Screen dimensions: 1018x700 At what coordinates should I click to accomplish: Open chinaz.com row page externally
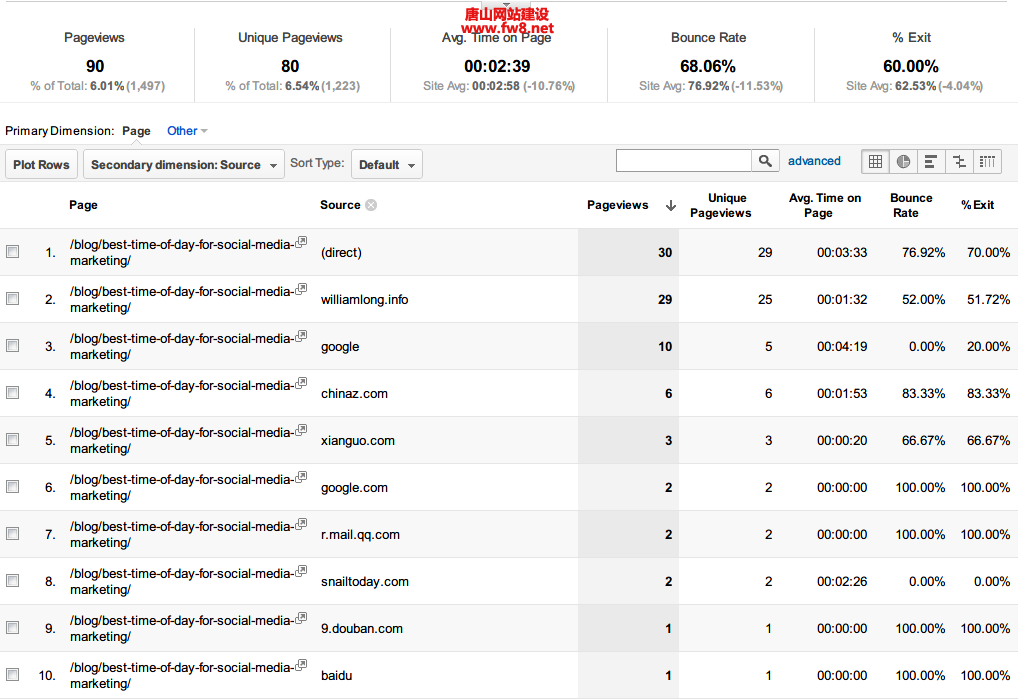click(301, 382)
